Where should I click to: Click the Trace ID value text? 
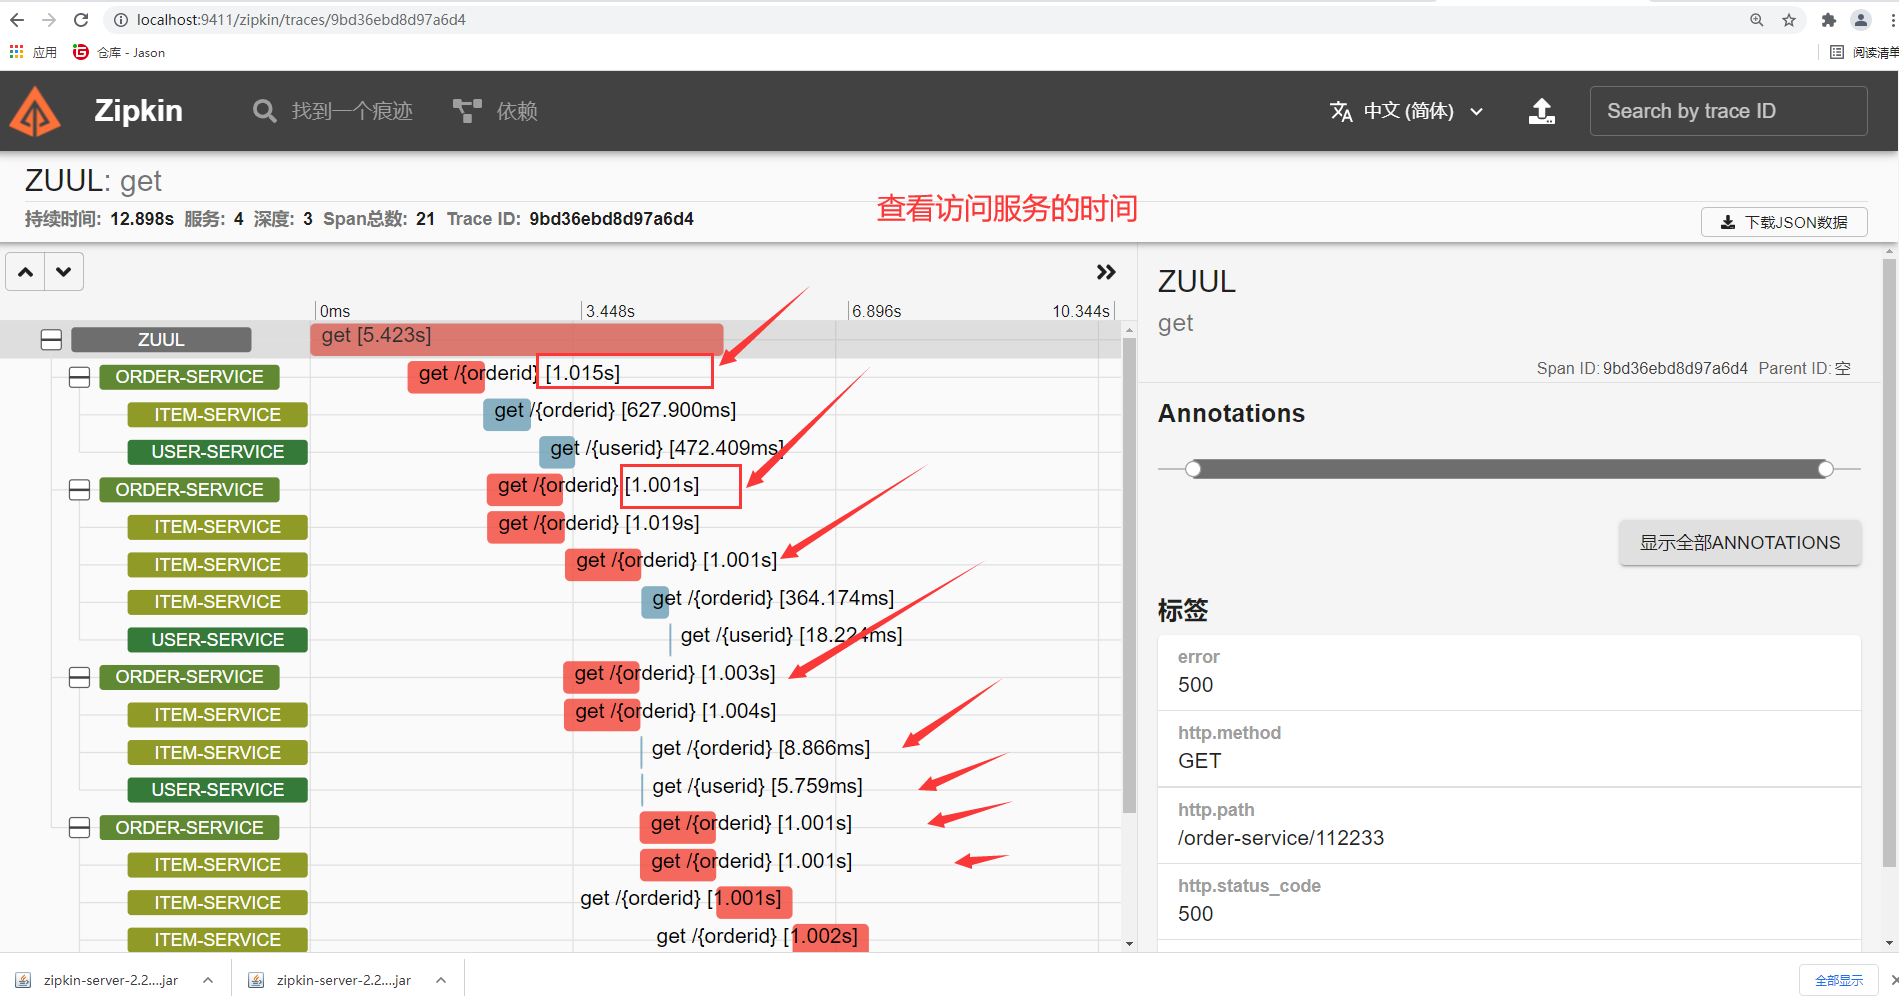(611, 219)
